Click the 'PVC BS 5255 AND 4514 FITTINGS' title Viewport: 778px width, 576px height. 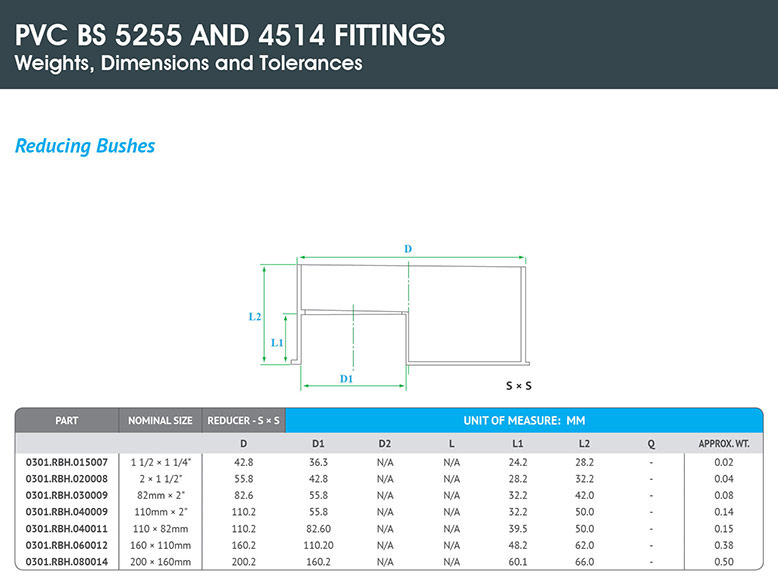click(x=230, y=35)
